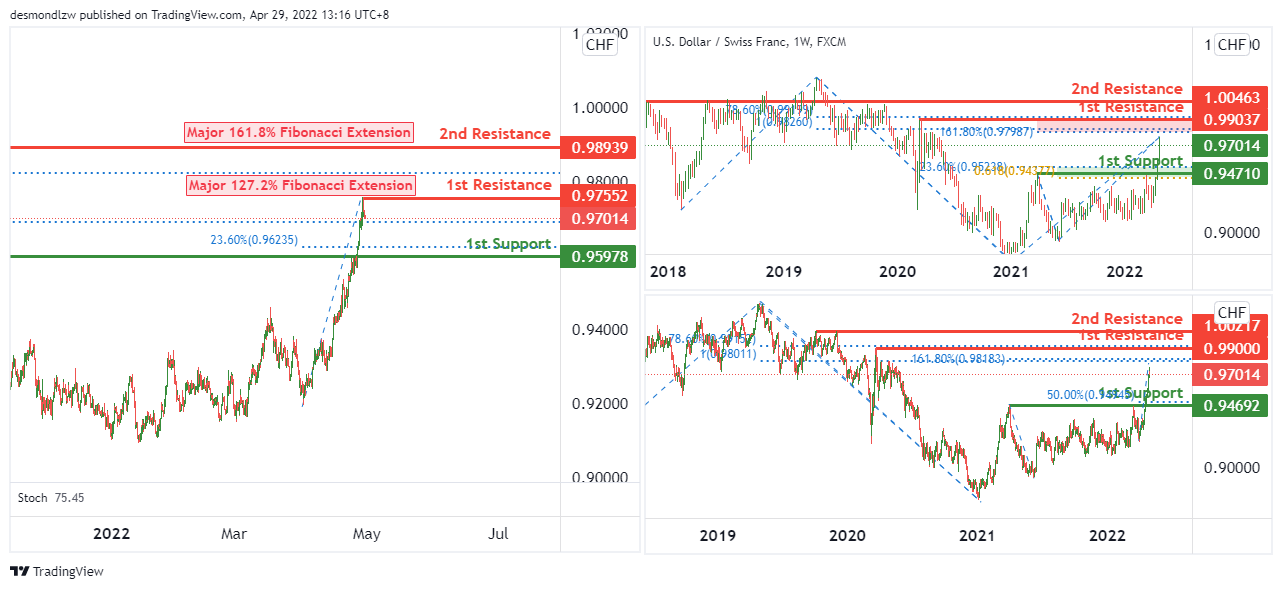Click the Jul marker on the time axis

pos(500,534)
